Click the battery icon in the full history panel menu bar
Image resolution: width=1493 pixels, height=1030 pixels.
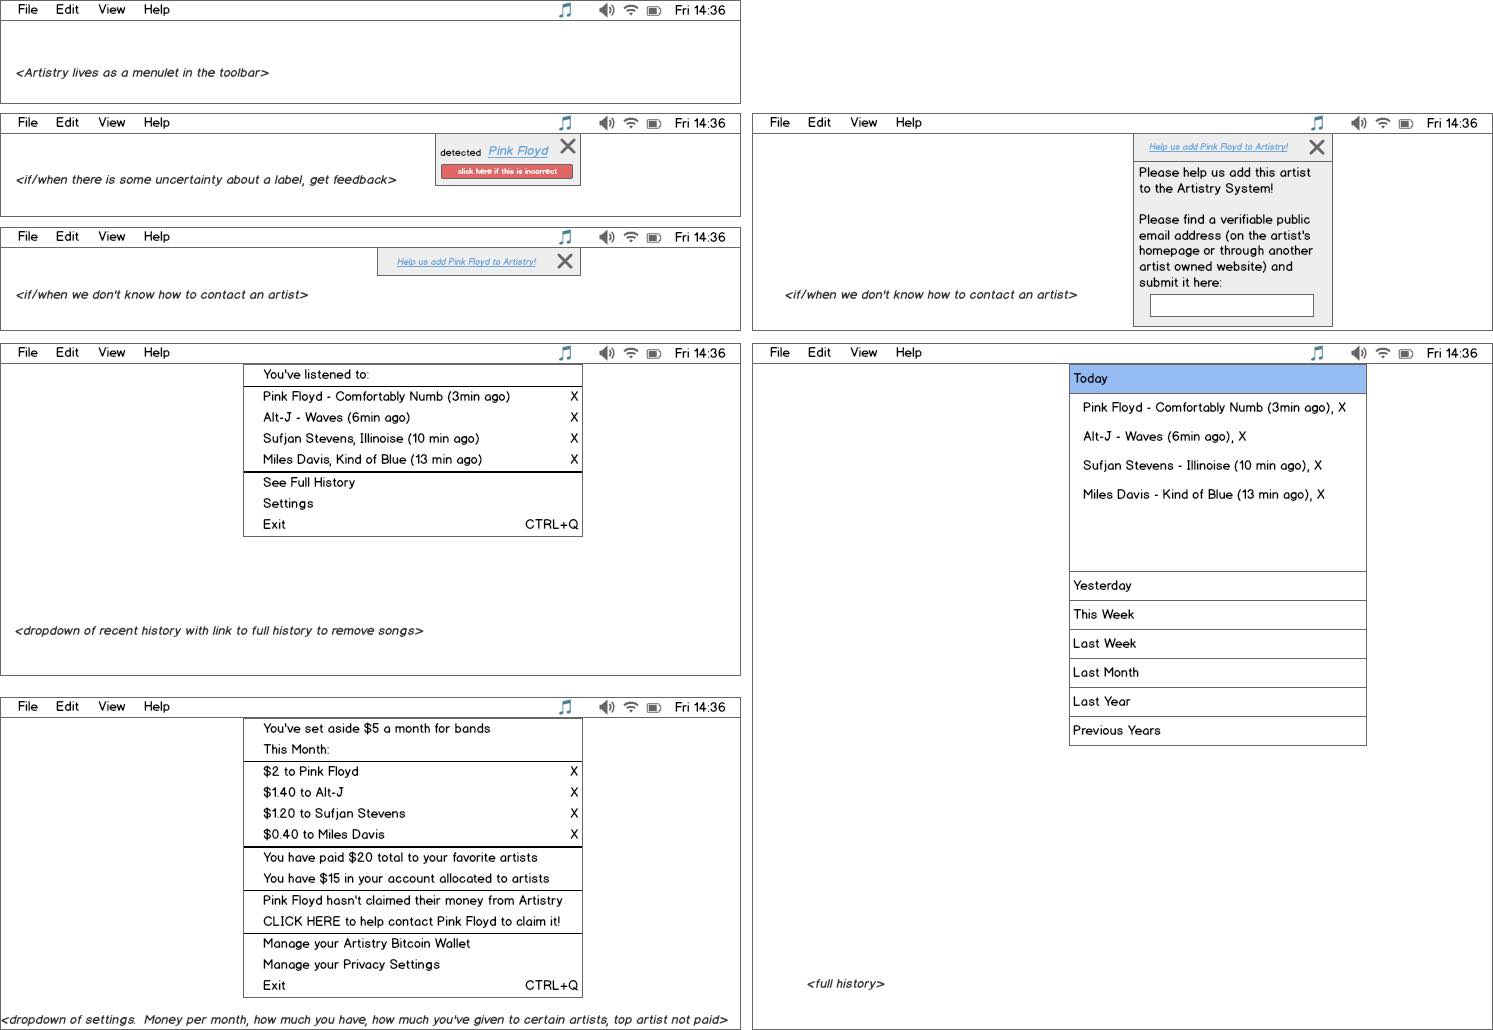pyautogui.click(x=1406, y=354)
